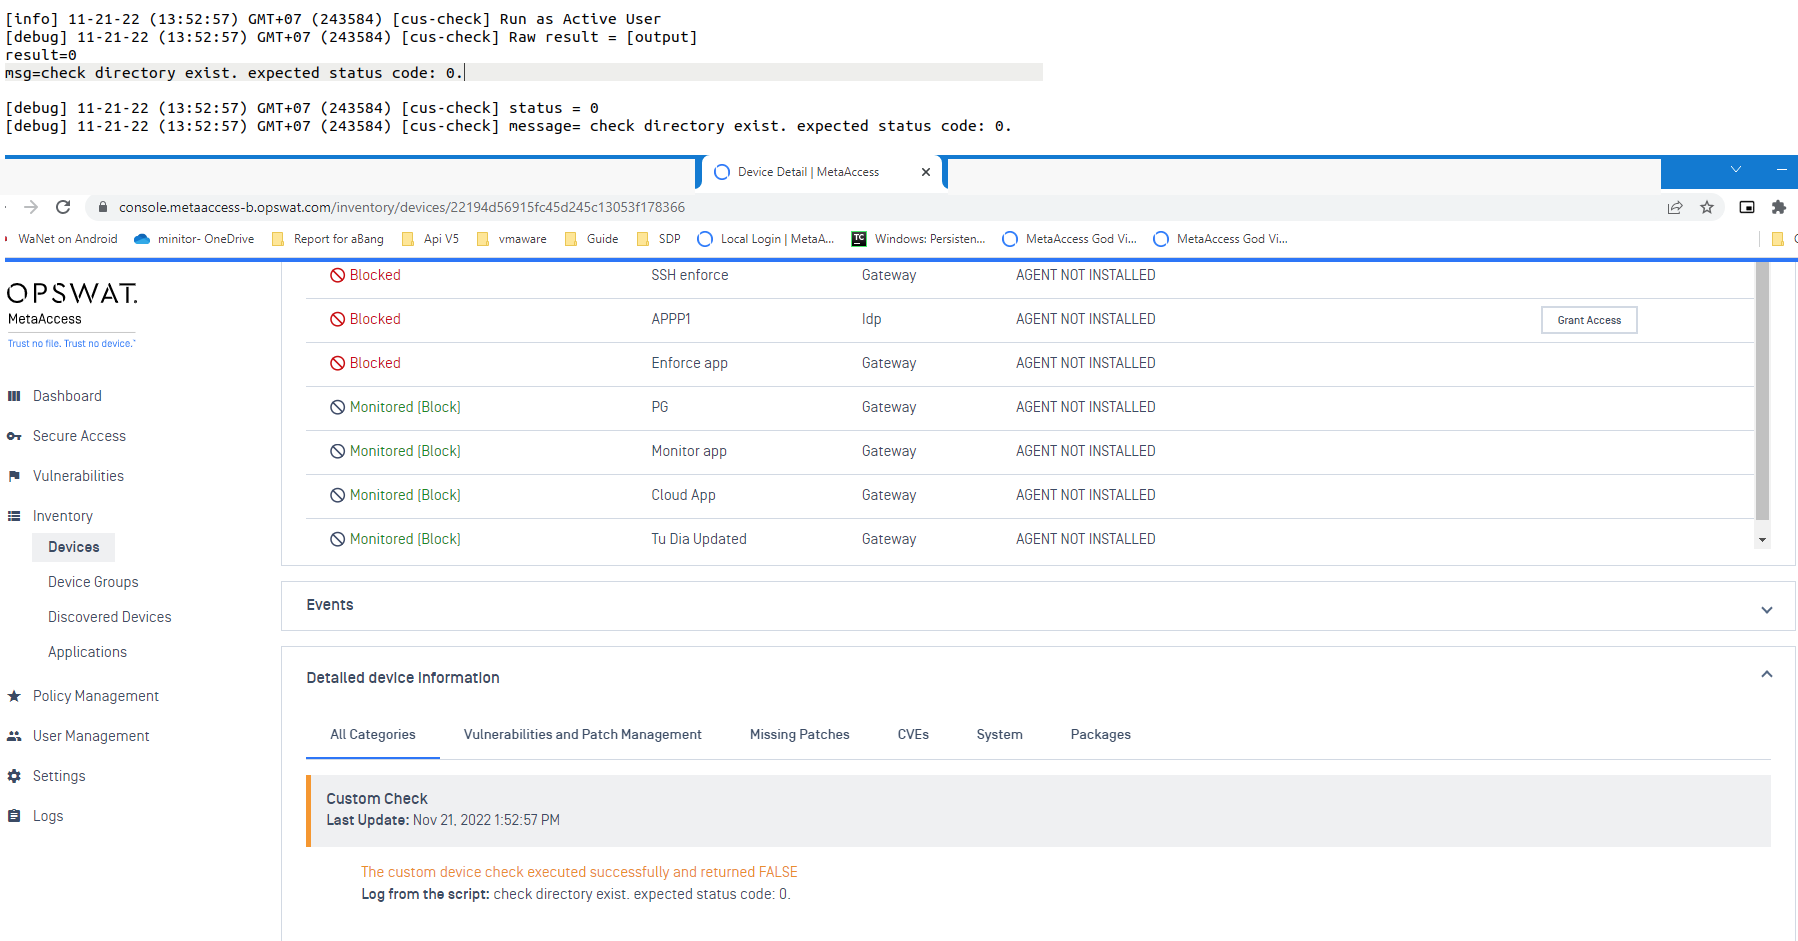This screenshot has width=1798, height=941.
Task: Open the vmaware bookmark folder
Action: 512,239
